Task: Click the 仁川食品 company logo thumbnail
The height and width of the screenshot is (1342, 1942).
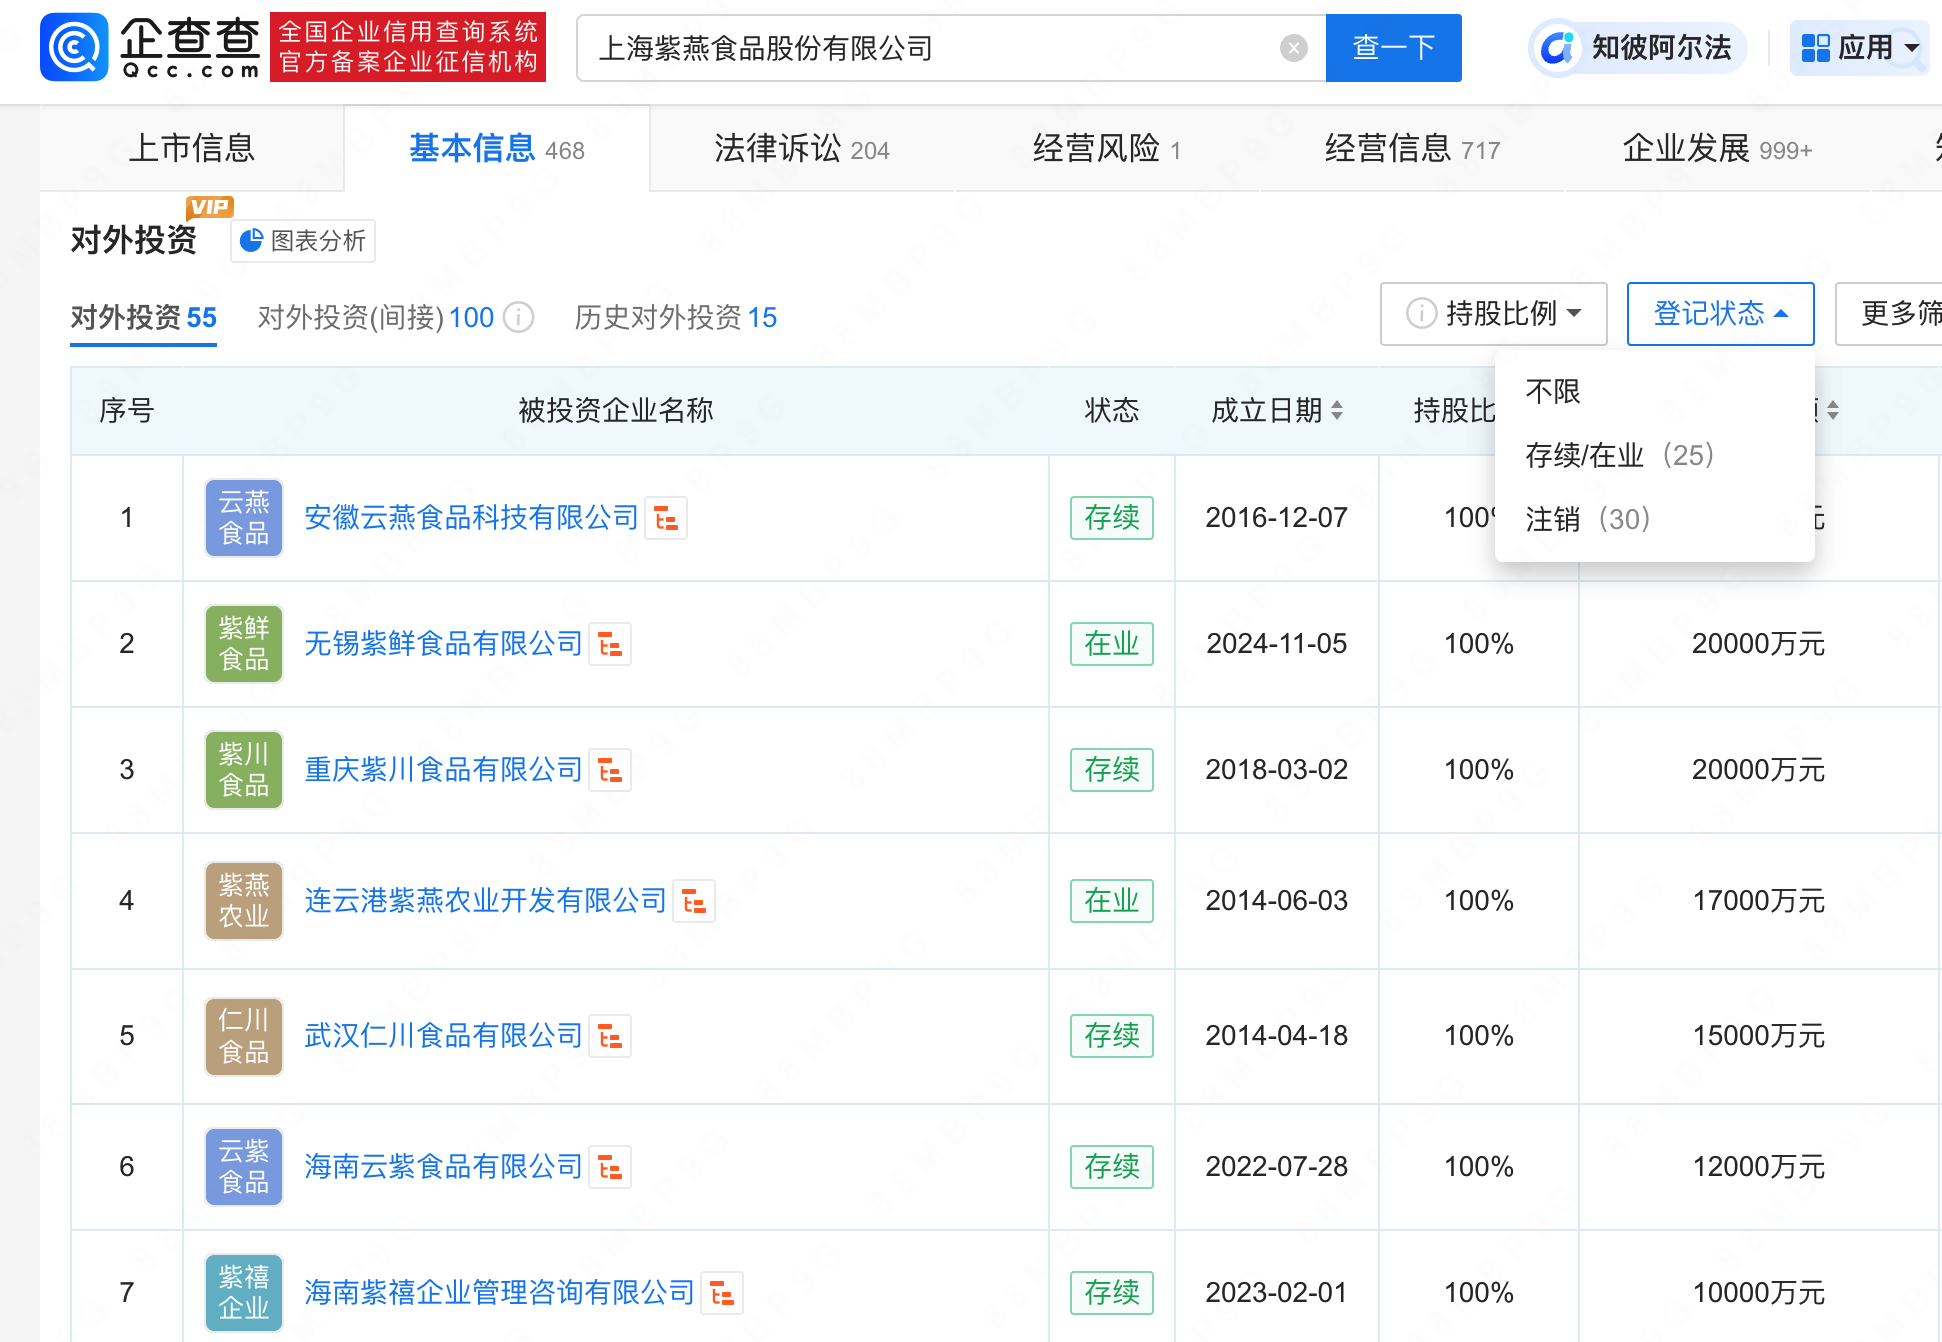Action: coord(244,1036)
